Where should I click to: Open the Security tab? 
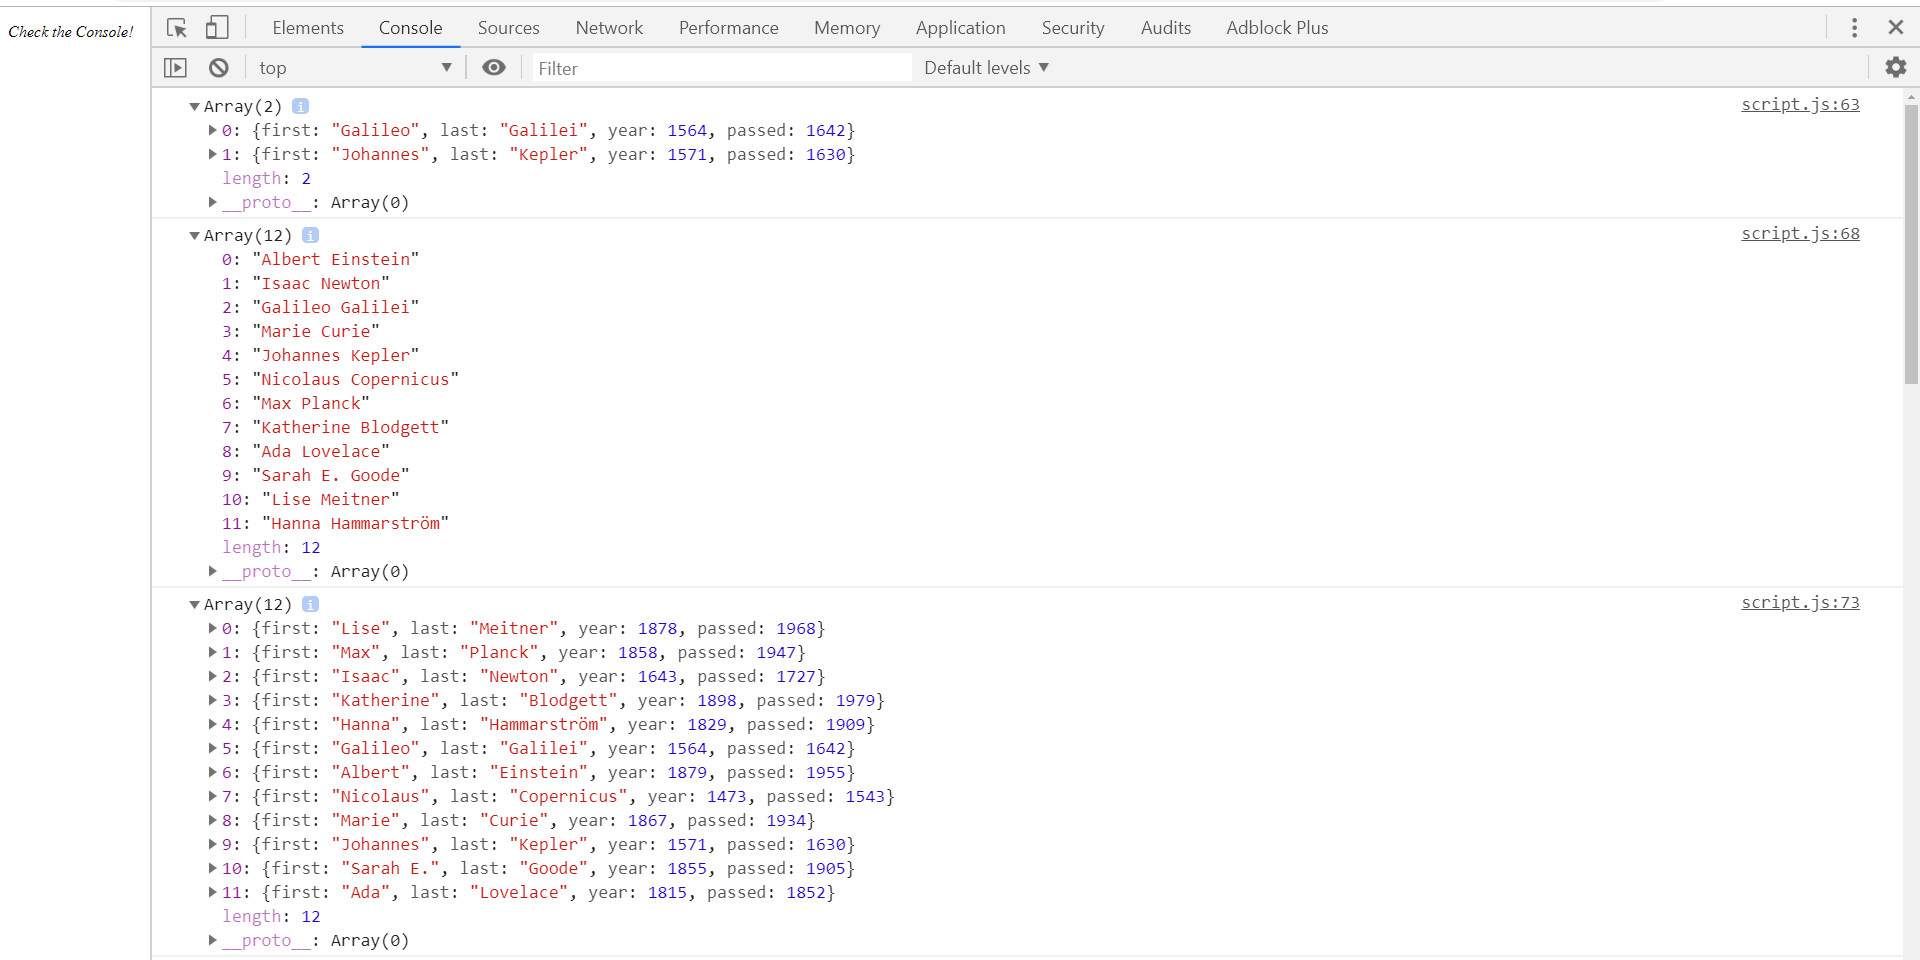(x=1072, y=28)
